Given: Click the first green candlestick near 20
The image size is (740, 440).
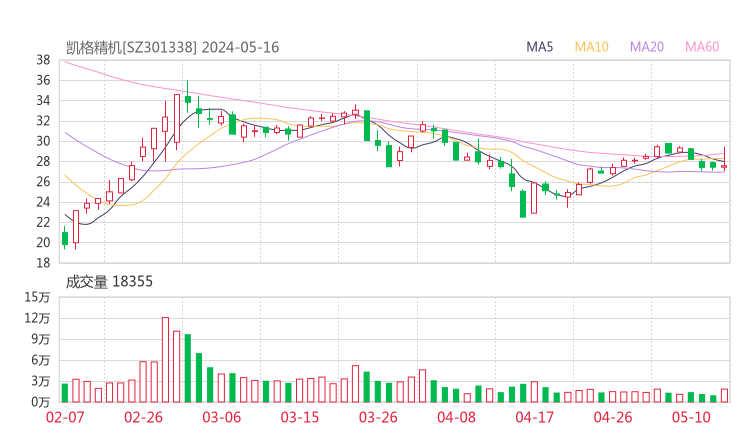Looking at the screenshot, I should coord(65,238).
